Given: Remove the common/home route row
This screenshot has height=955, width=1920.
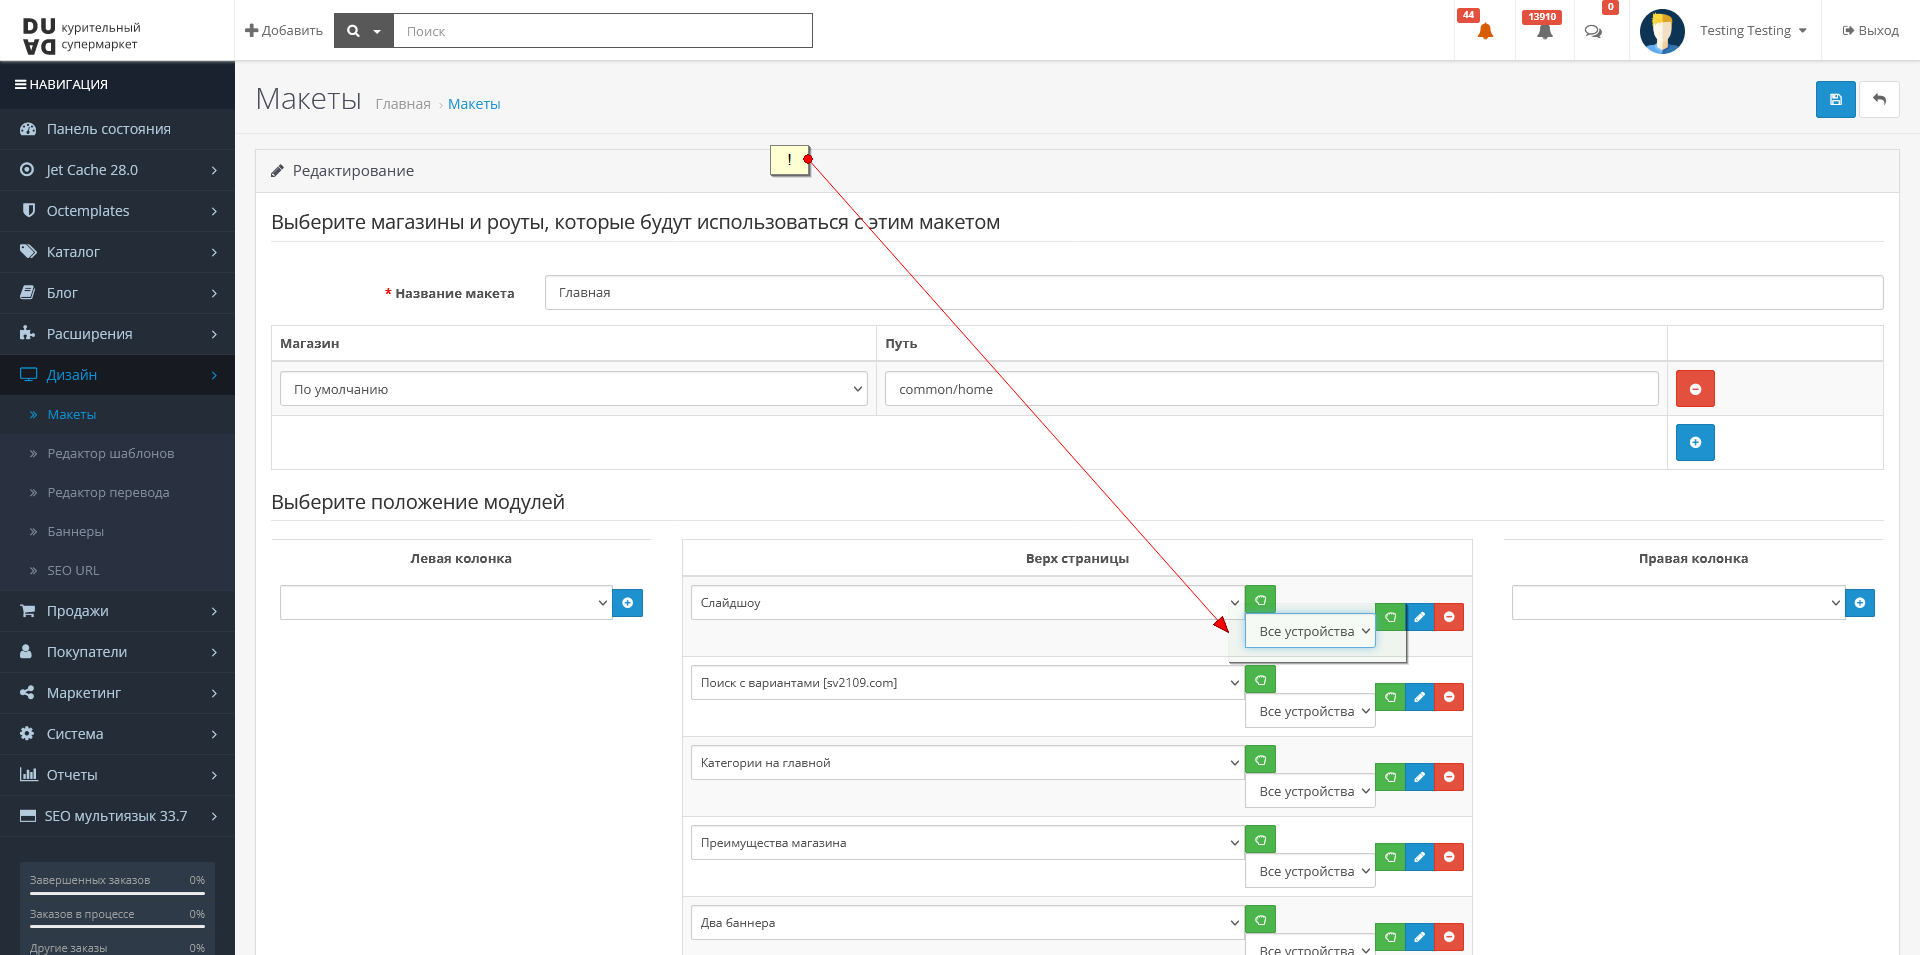Looking at the screenshot, I should click(1695, 389).
